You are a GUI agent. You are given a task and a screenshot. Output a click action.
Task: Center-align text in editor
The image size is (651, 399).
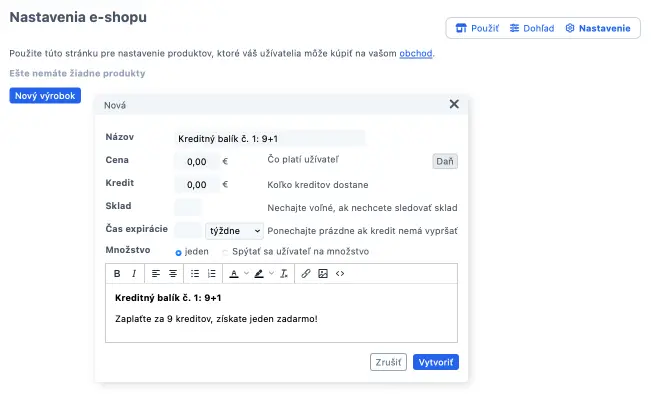click(x=173, y=274)
